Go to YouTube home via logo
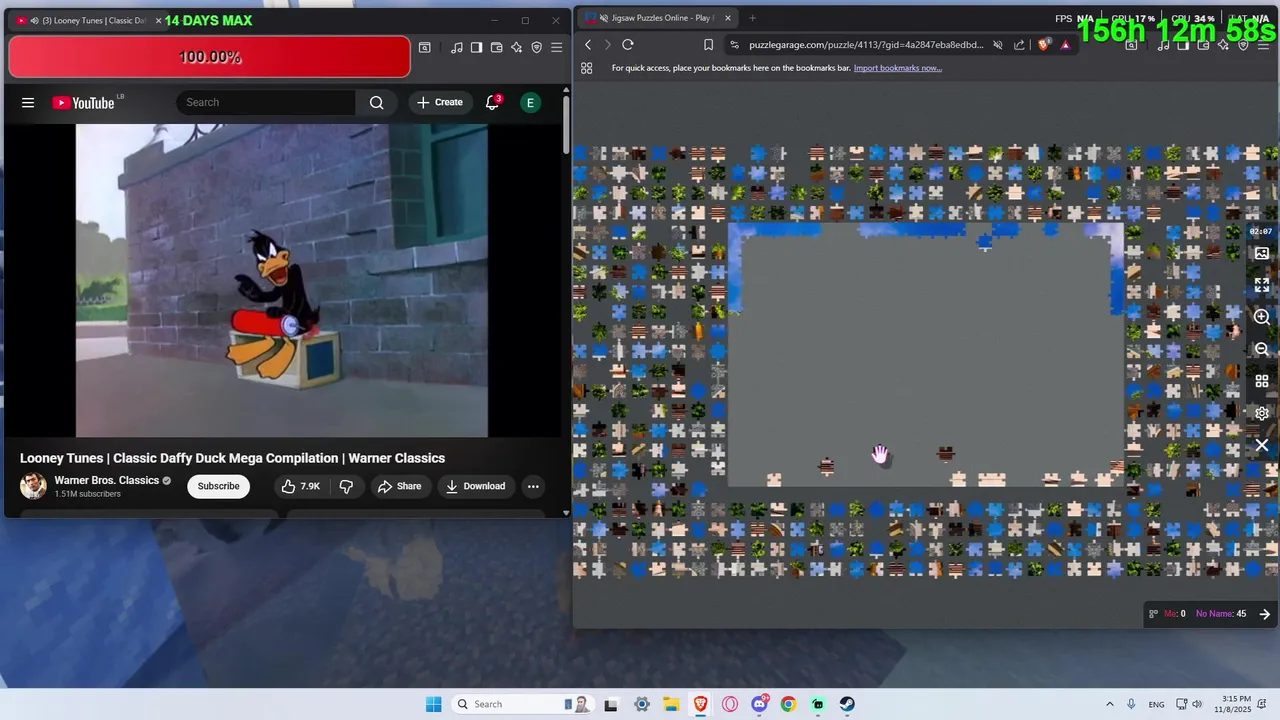Viewport: 1280px width, 720px height. tap(84, 102)
